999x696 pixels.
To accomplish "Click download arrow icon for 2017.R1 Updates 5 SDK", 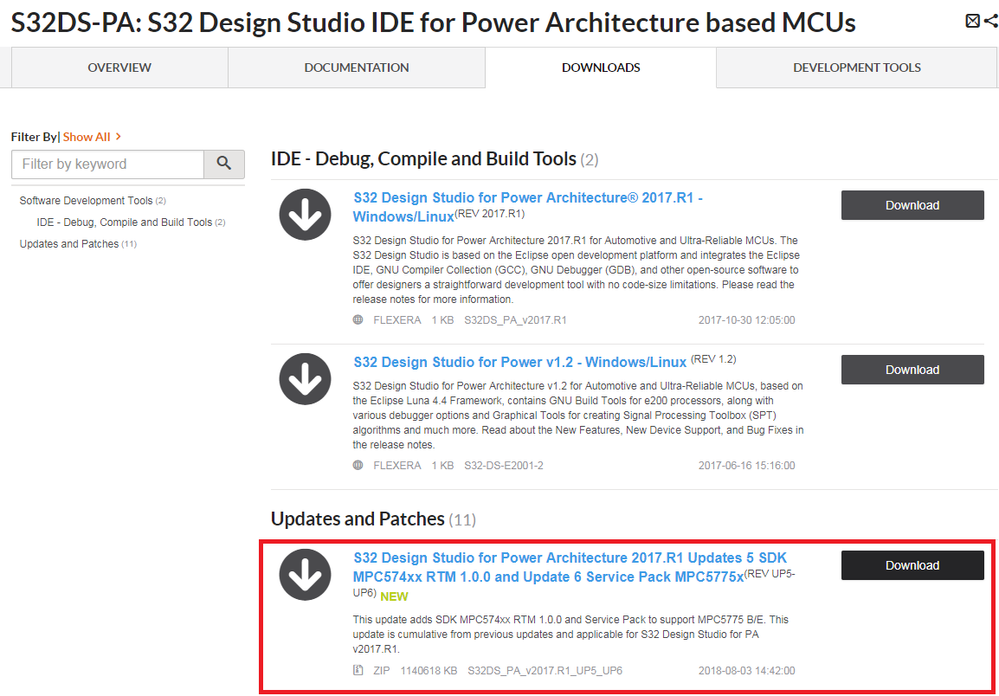I will (x=305, y=574).
